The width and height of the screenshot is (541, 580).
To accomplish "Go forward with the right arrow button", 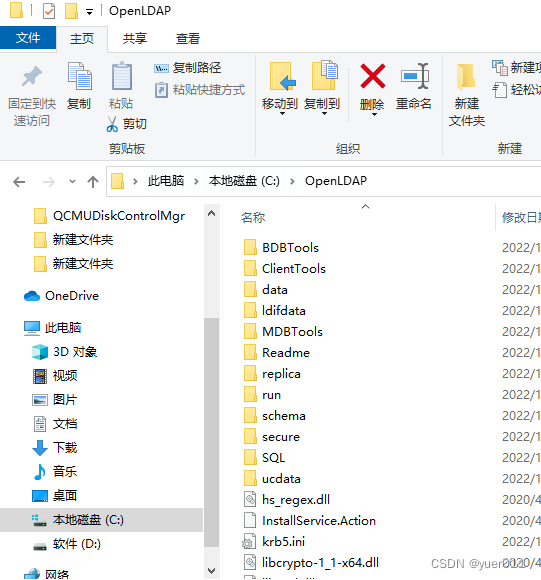I will coord(49,182).
